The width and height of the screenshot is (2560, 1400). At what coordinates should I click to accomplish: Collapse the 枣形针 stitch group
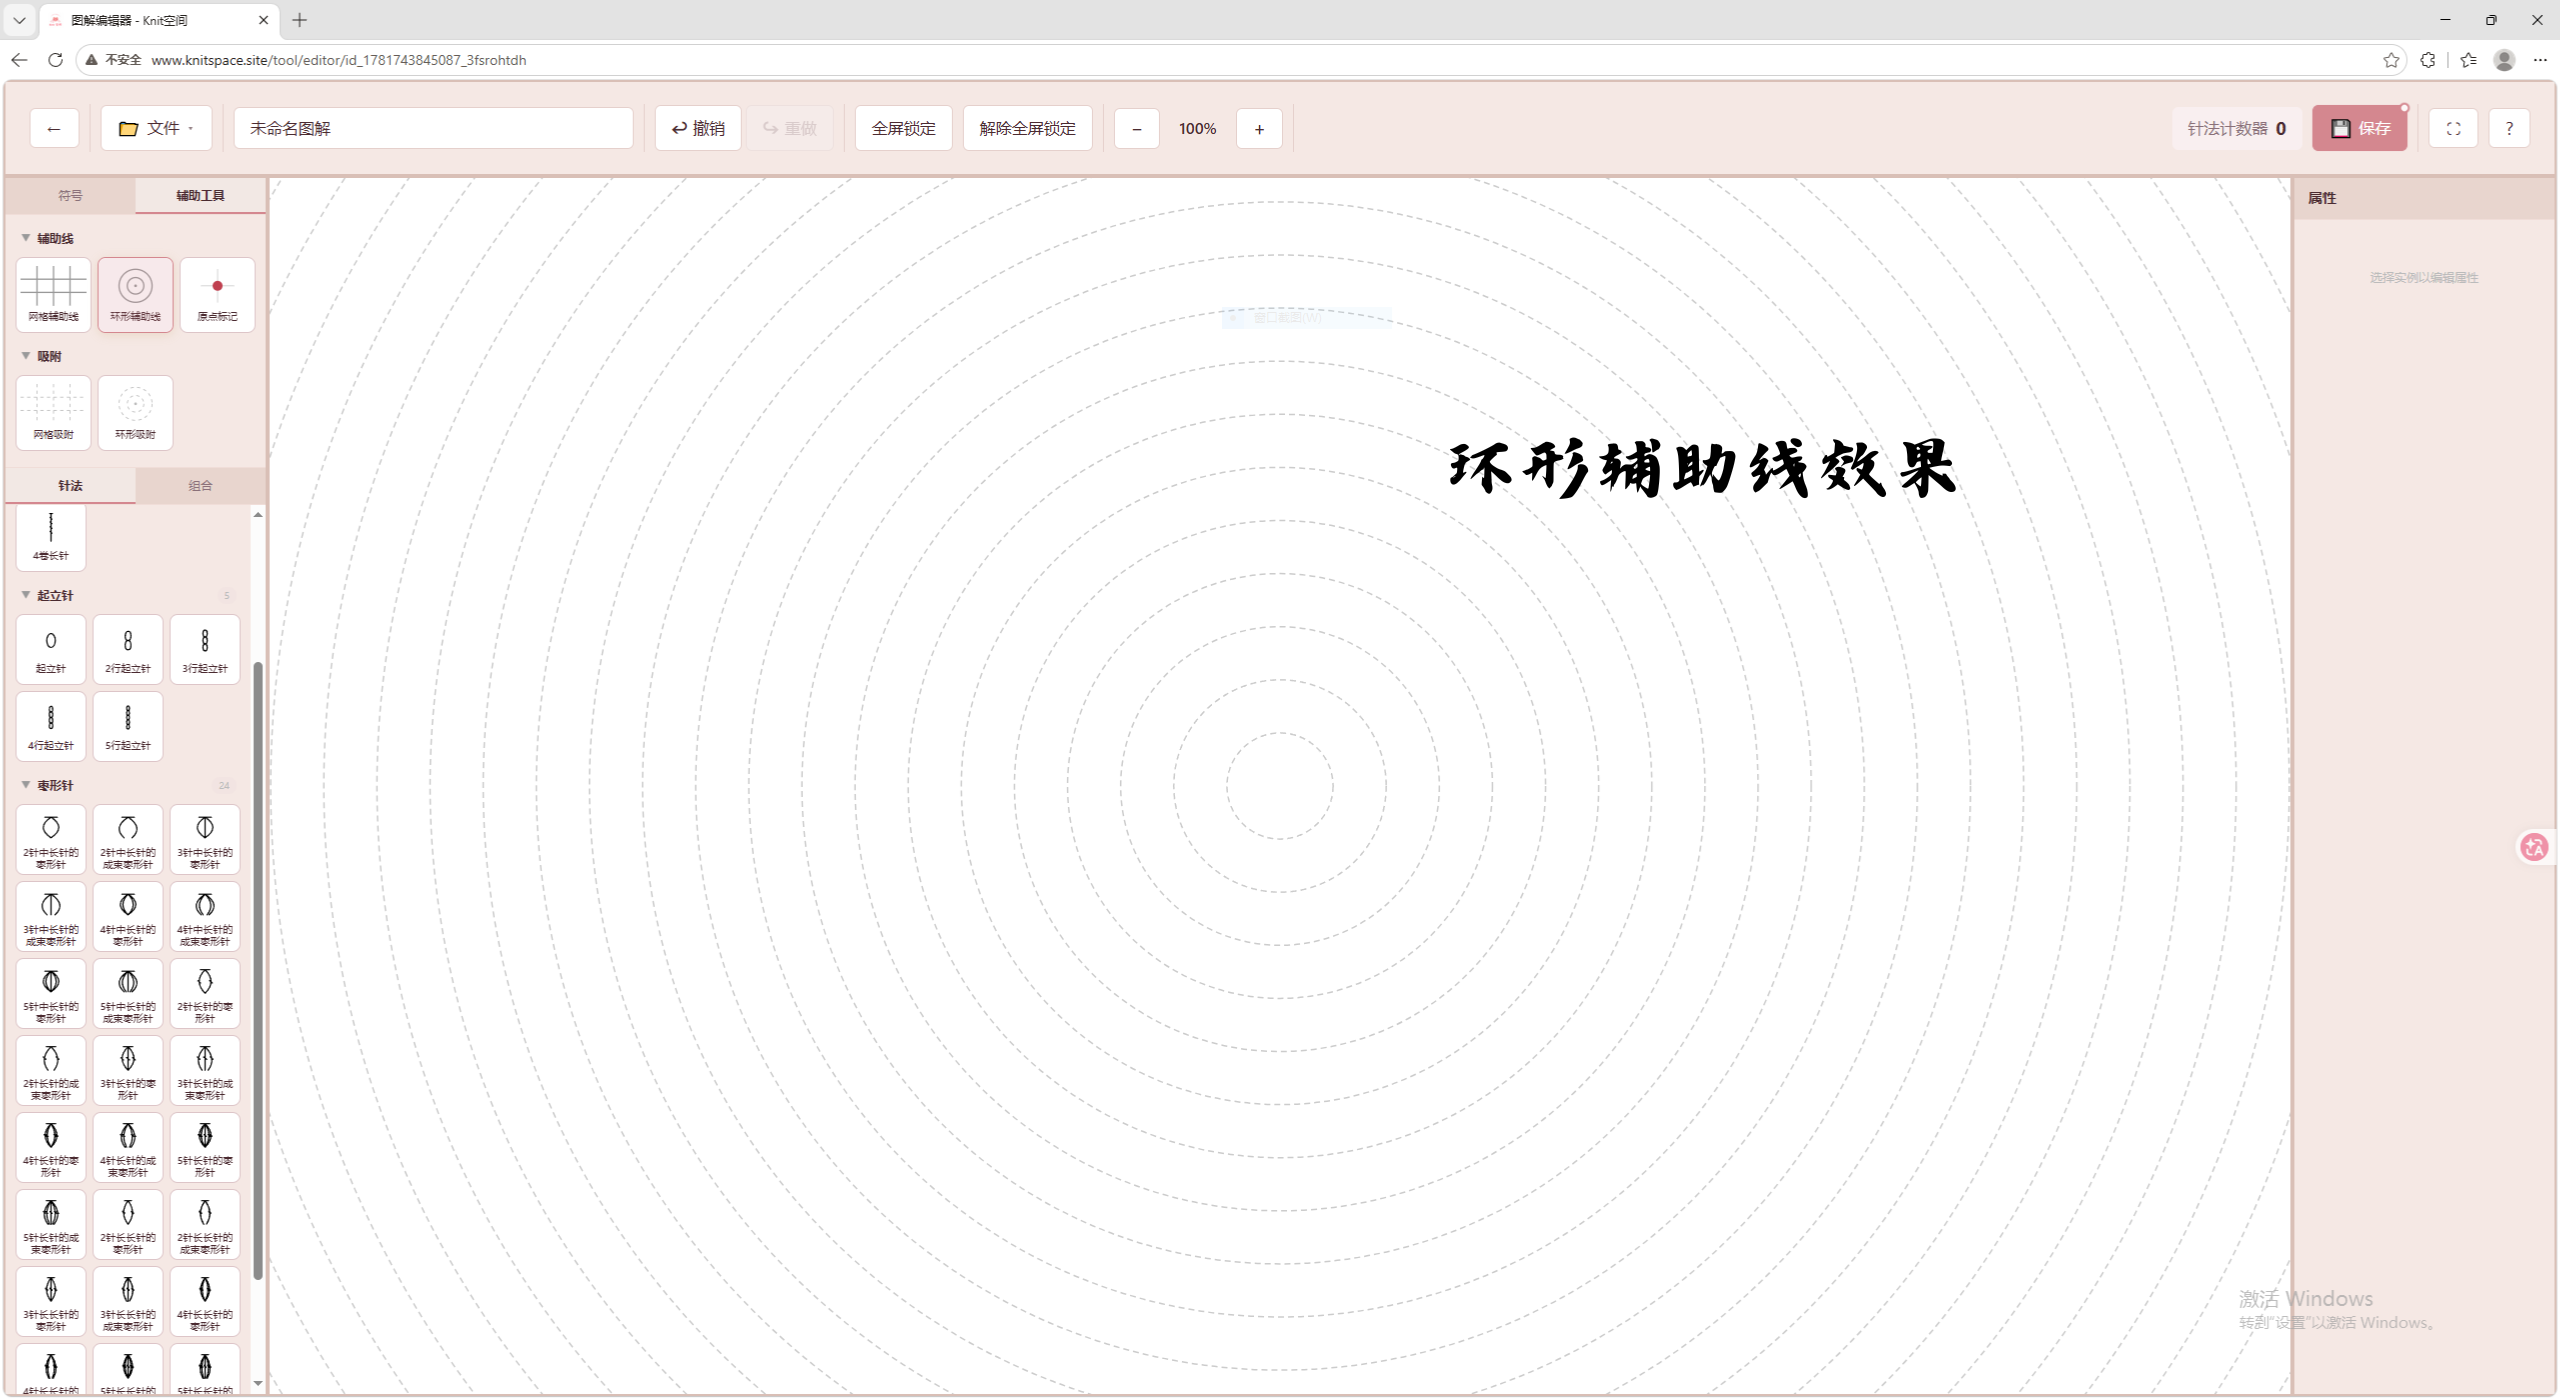coord(48,785)
